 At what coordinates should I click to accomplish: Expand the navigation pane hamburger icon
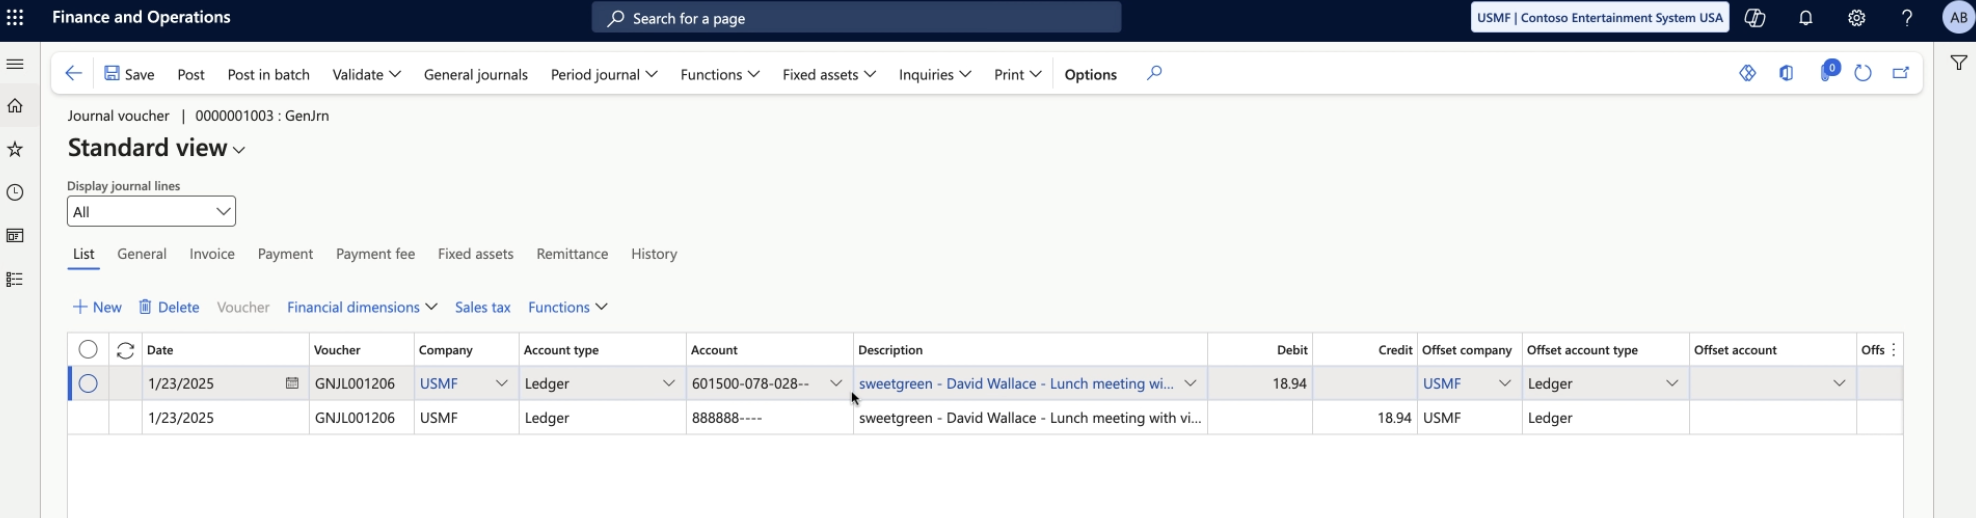coord(15,64)
